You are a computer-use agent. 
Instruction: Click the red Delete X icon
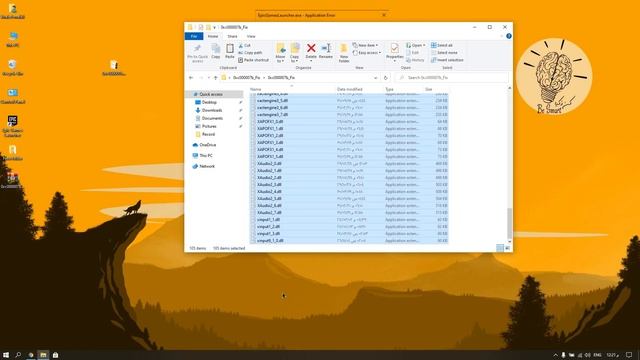[x=311, y=48]
